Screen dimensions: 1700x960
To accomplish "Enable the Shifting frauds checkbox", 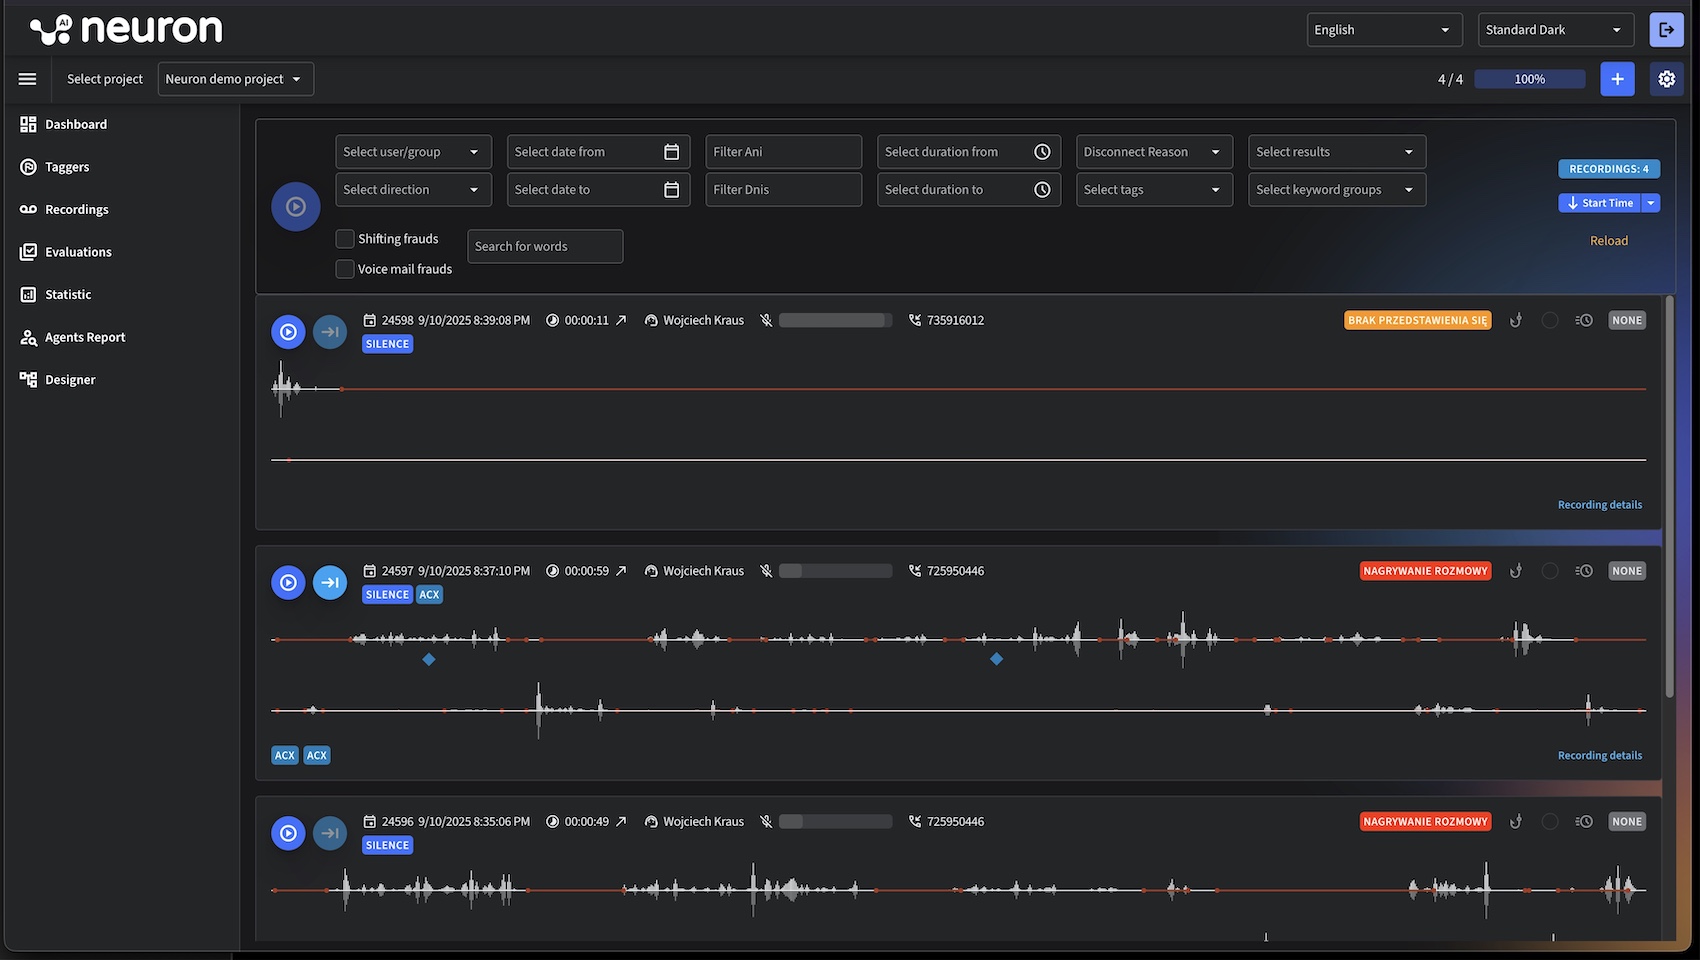I will tap(345, 239).
